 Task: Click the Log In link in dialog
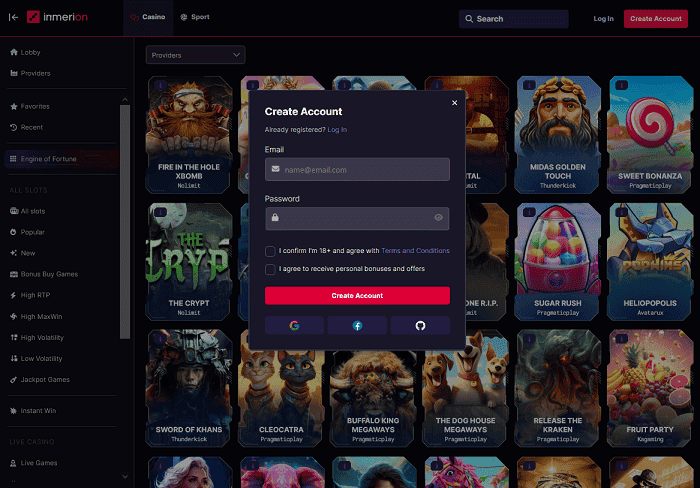pos(337,129)
